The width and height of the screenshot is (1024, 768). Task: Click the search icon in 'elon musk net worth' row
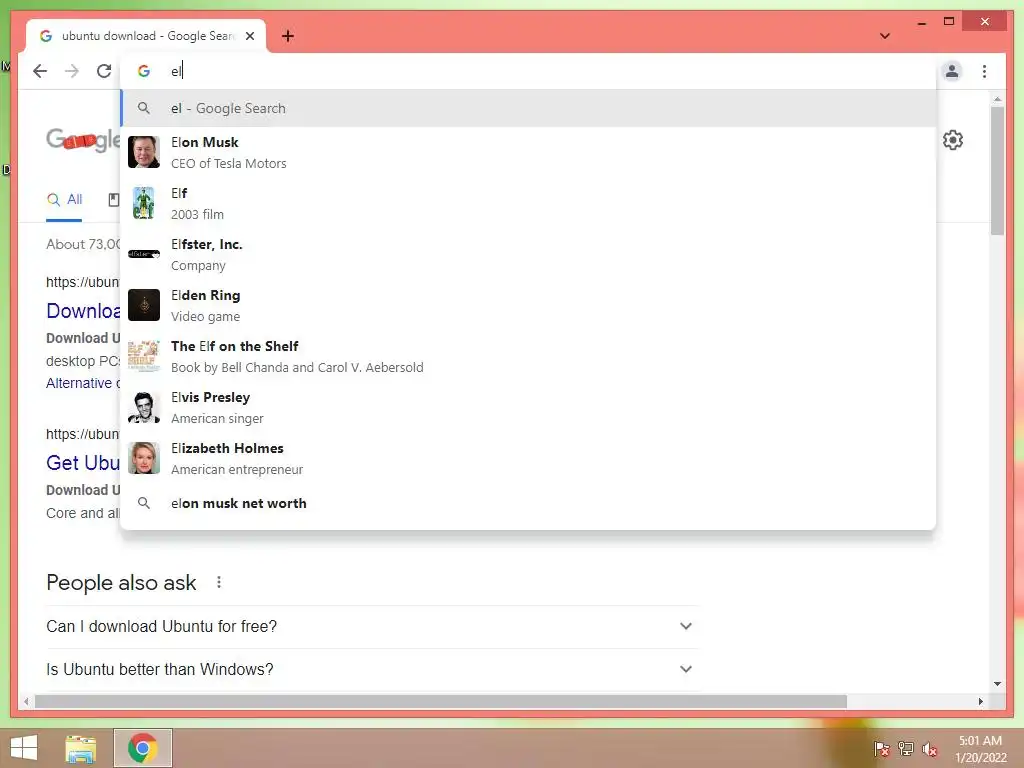point(144,504)
